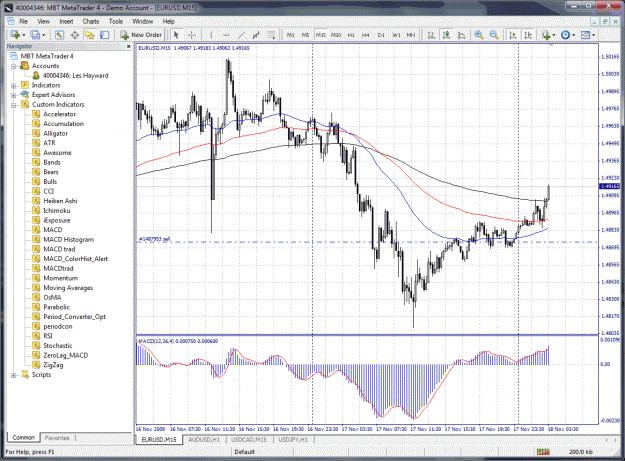Toggle the Terminal window icon
Screen dimensions: 625x461
point(104,35)
